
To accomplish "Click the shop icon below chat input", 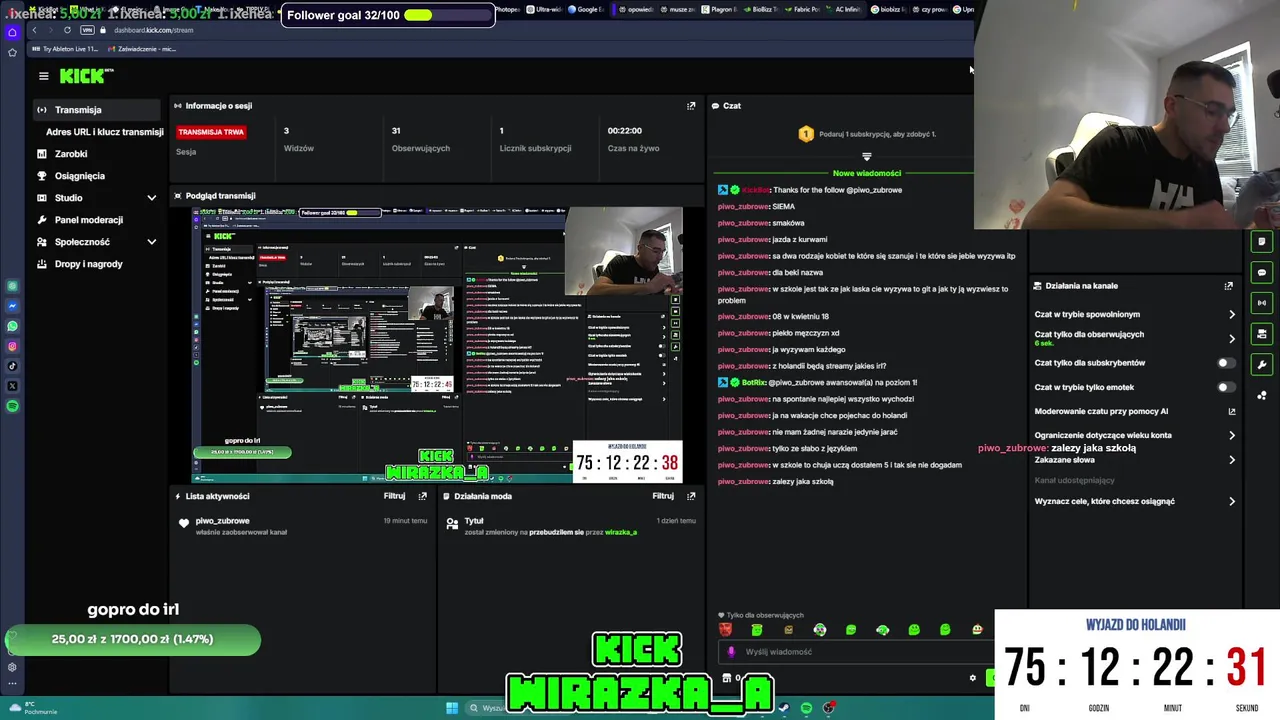I will 727,678.
